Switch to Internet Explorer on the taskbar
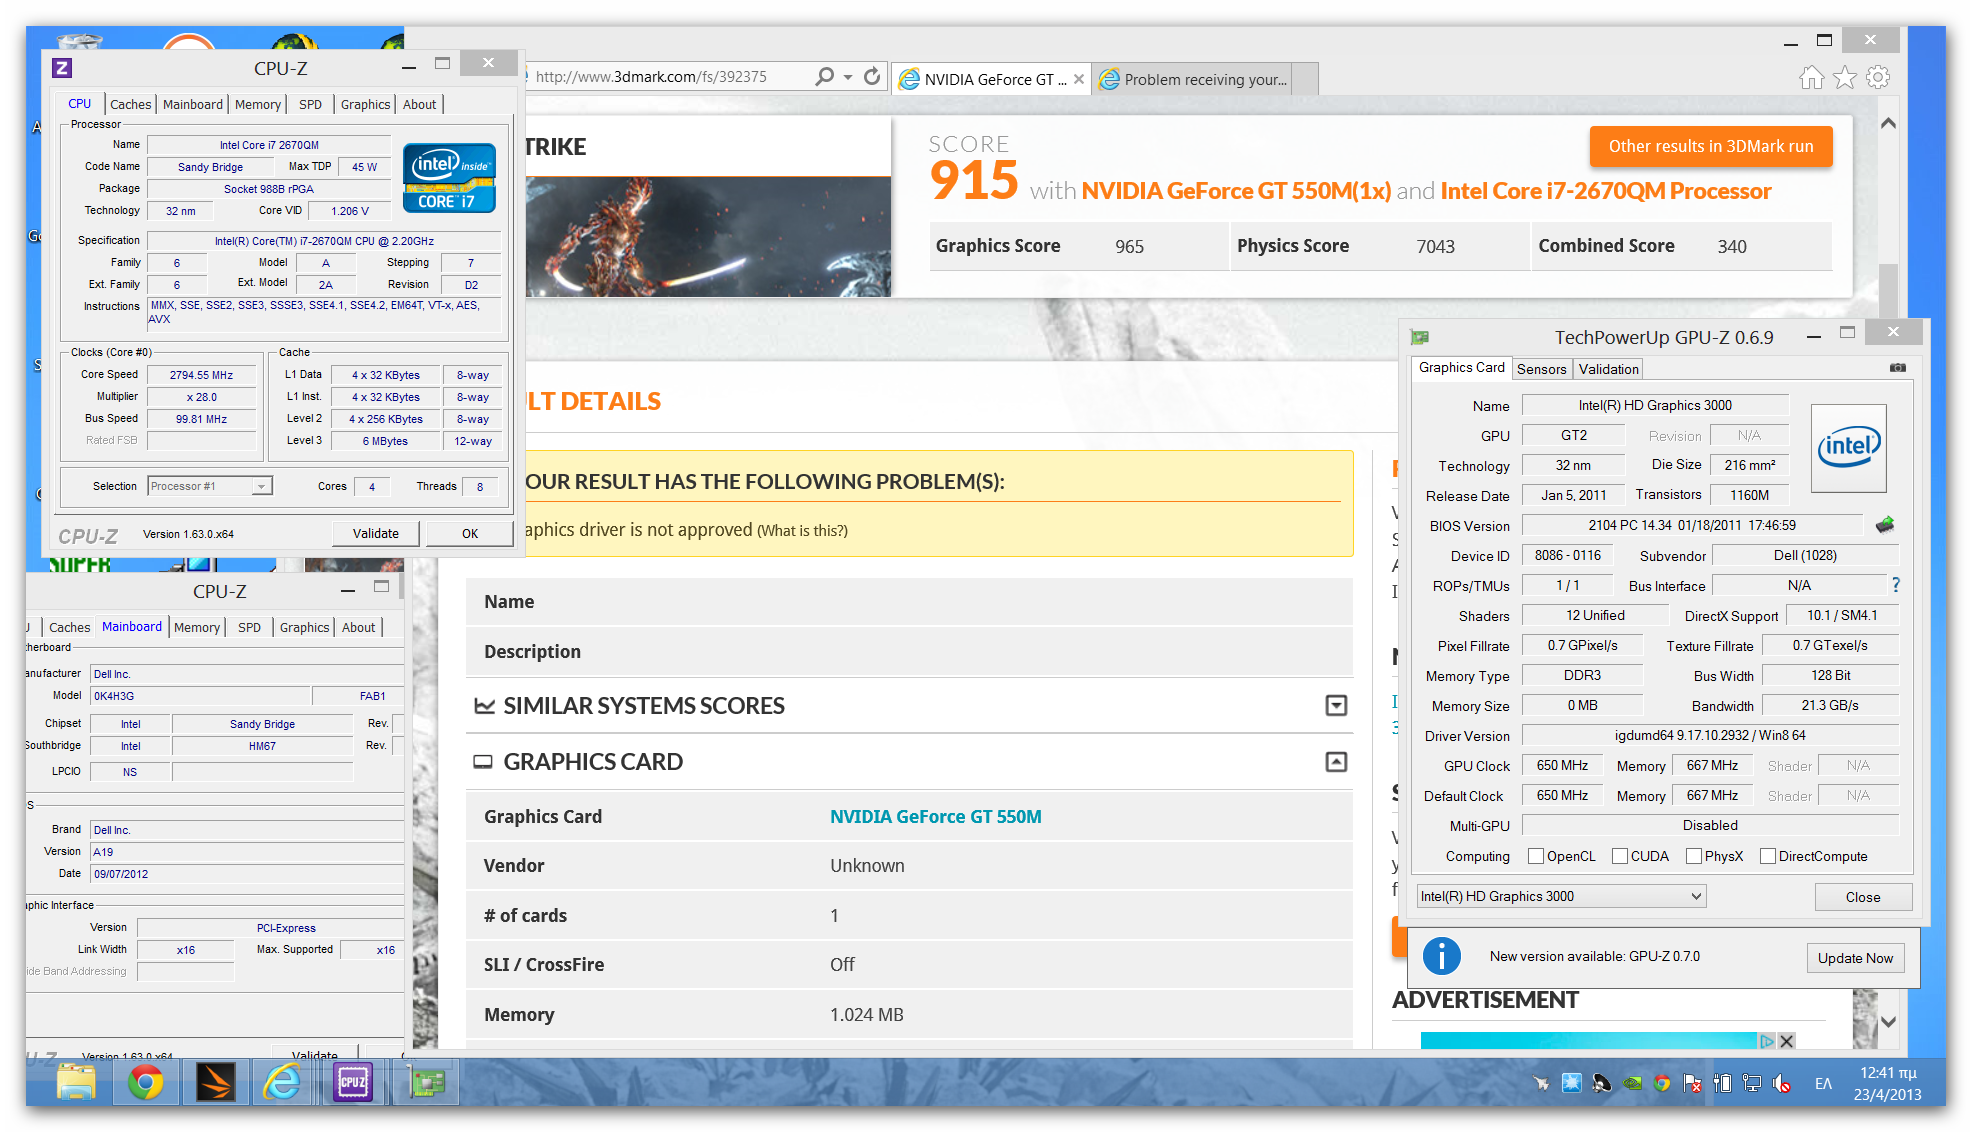Viewport: 1972px width, 1132px height. pyautogui.click(x=283, y=1082)
